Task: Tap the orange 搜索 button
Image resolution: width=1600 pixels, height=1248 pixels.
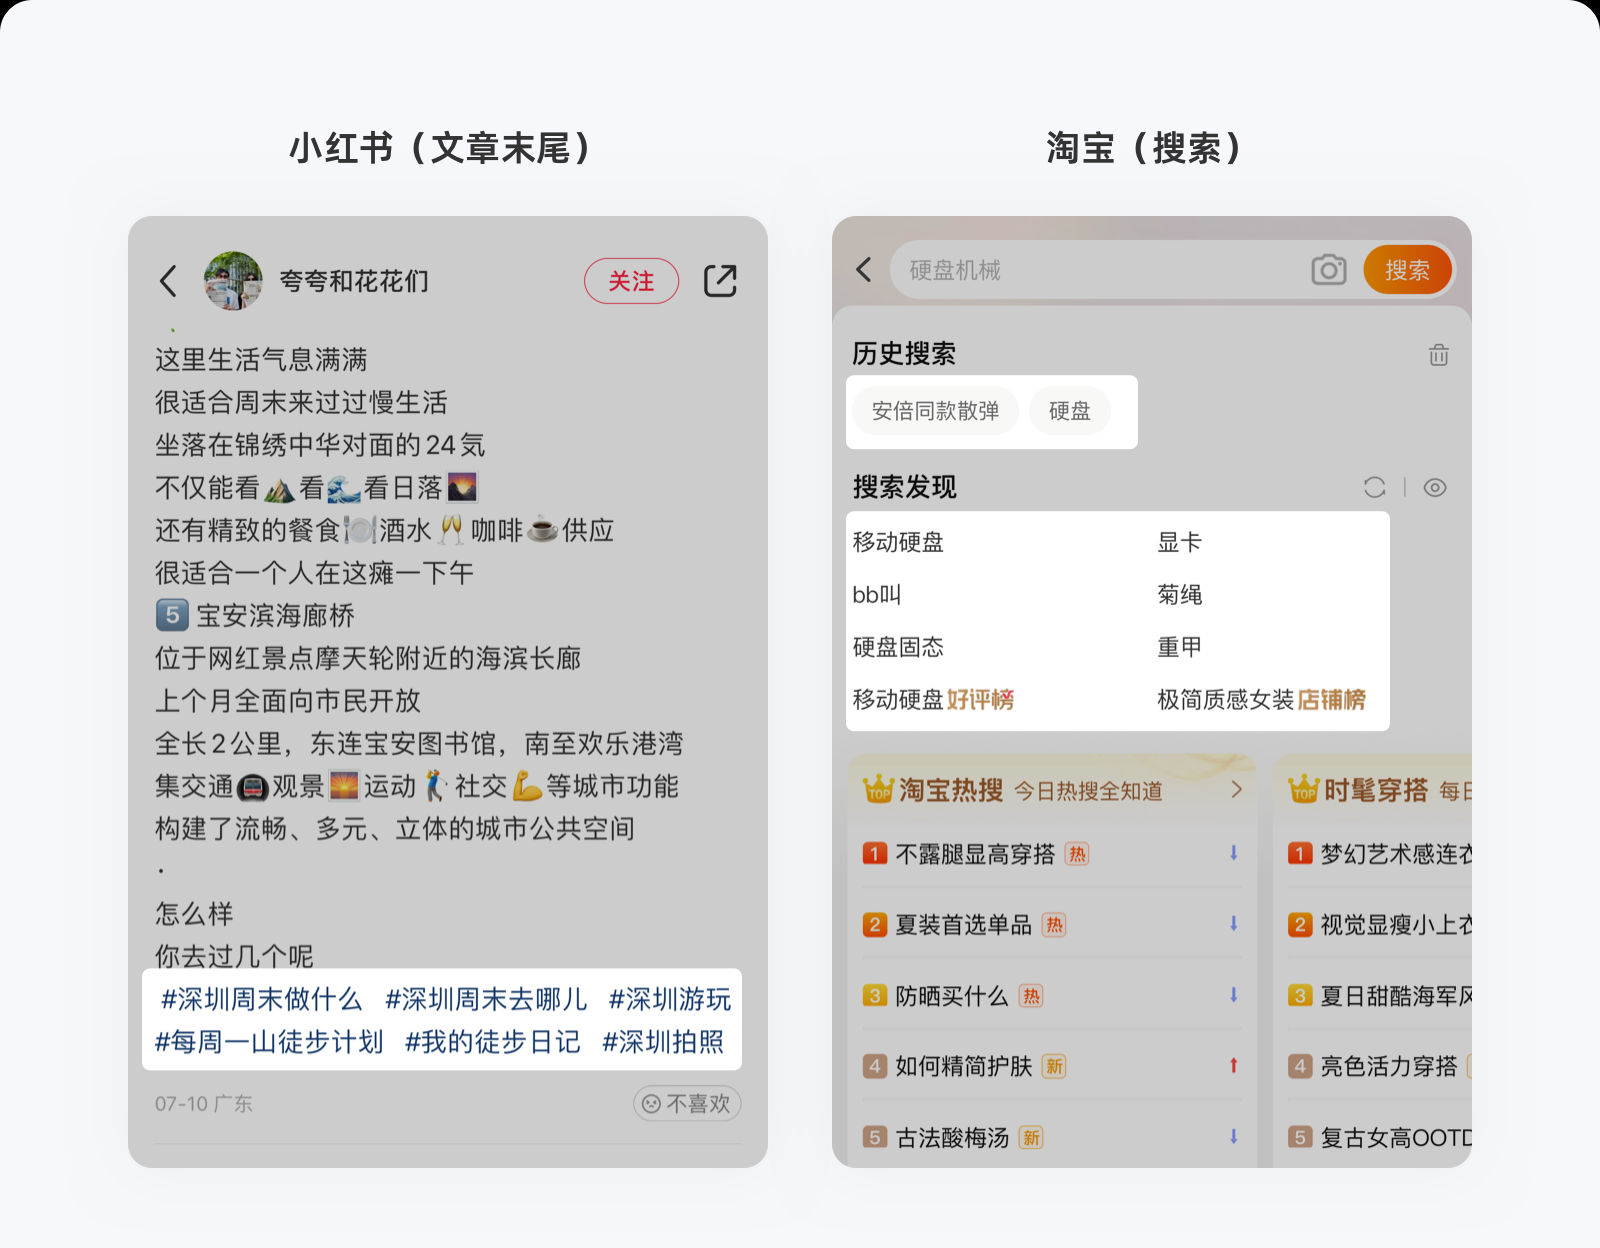Action: [x=1407, y=270]
